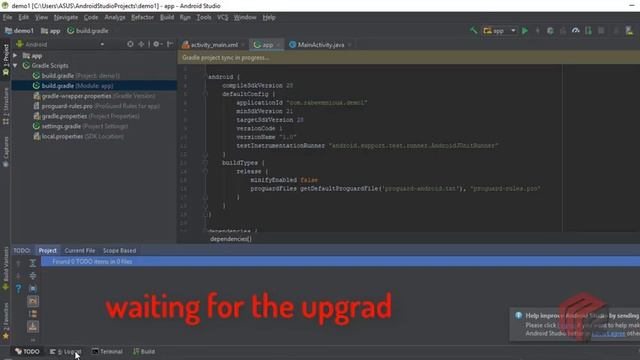Image resolution: width=640 pixels, height=360 pixels.
Task: Select gradle.properties (Project Properties) file
Action: coord(86,116)
